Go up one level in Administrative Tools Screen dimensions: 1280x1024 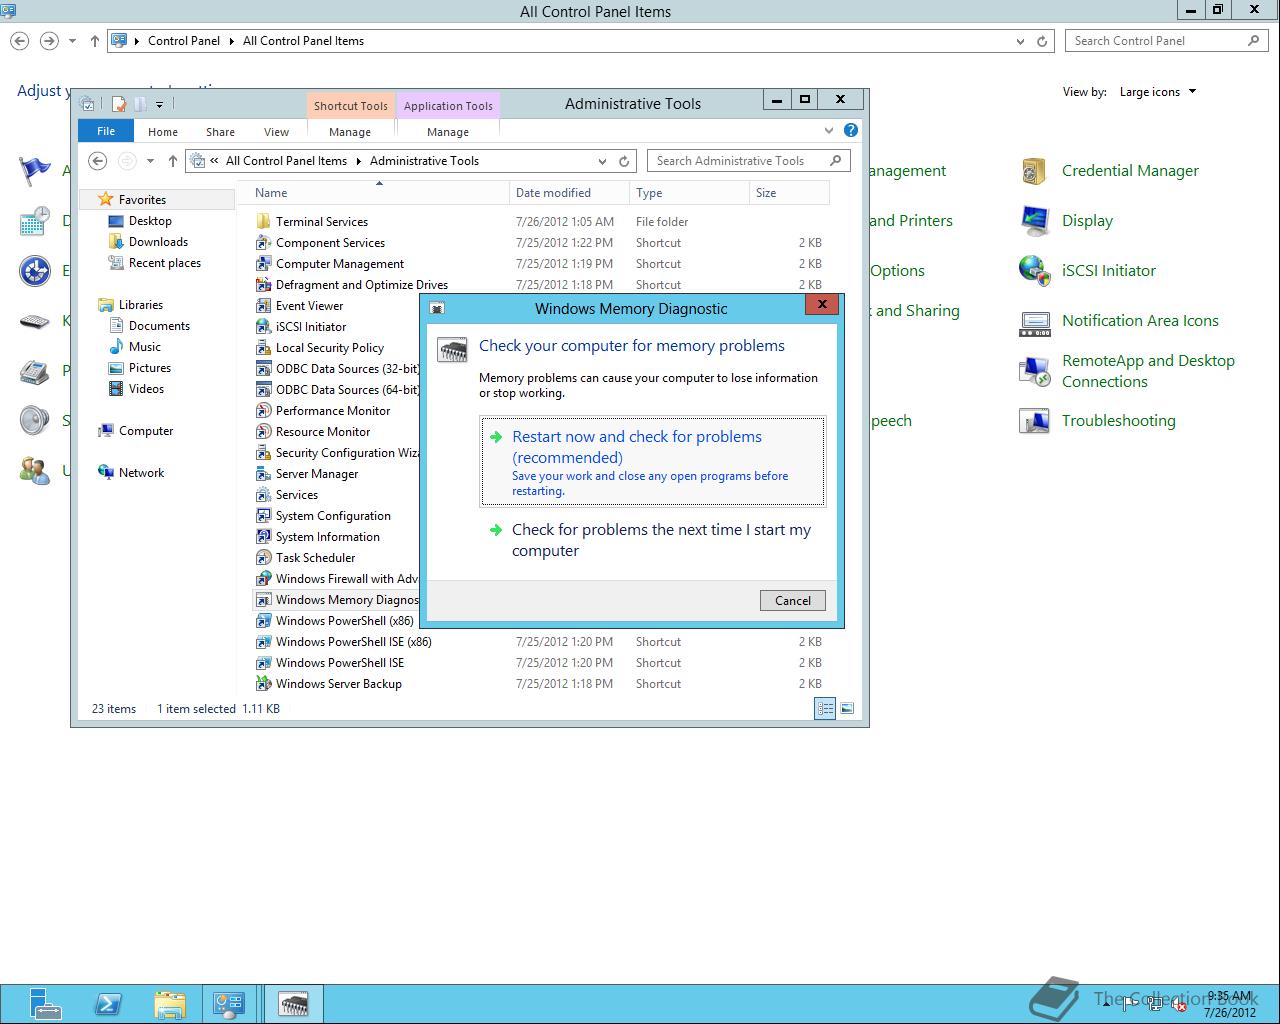pyautogui.click(x=173, y=161)
